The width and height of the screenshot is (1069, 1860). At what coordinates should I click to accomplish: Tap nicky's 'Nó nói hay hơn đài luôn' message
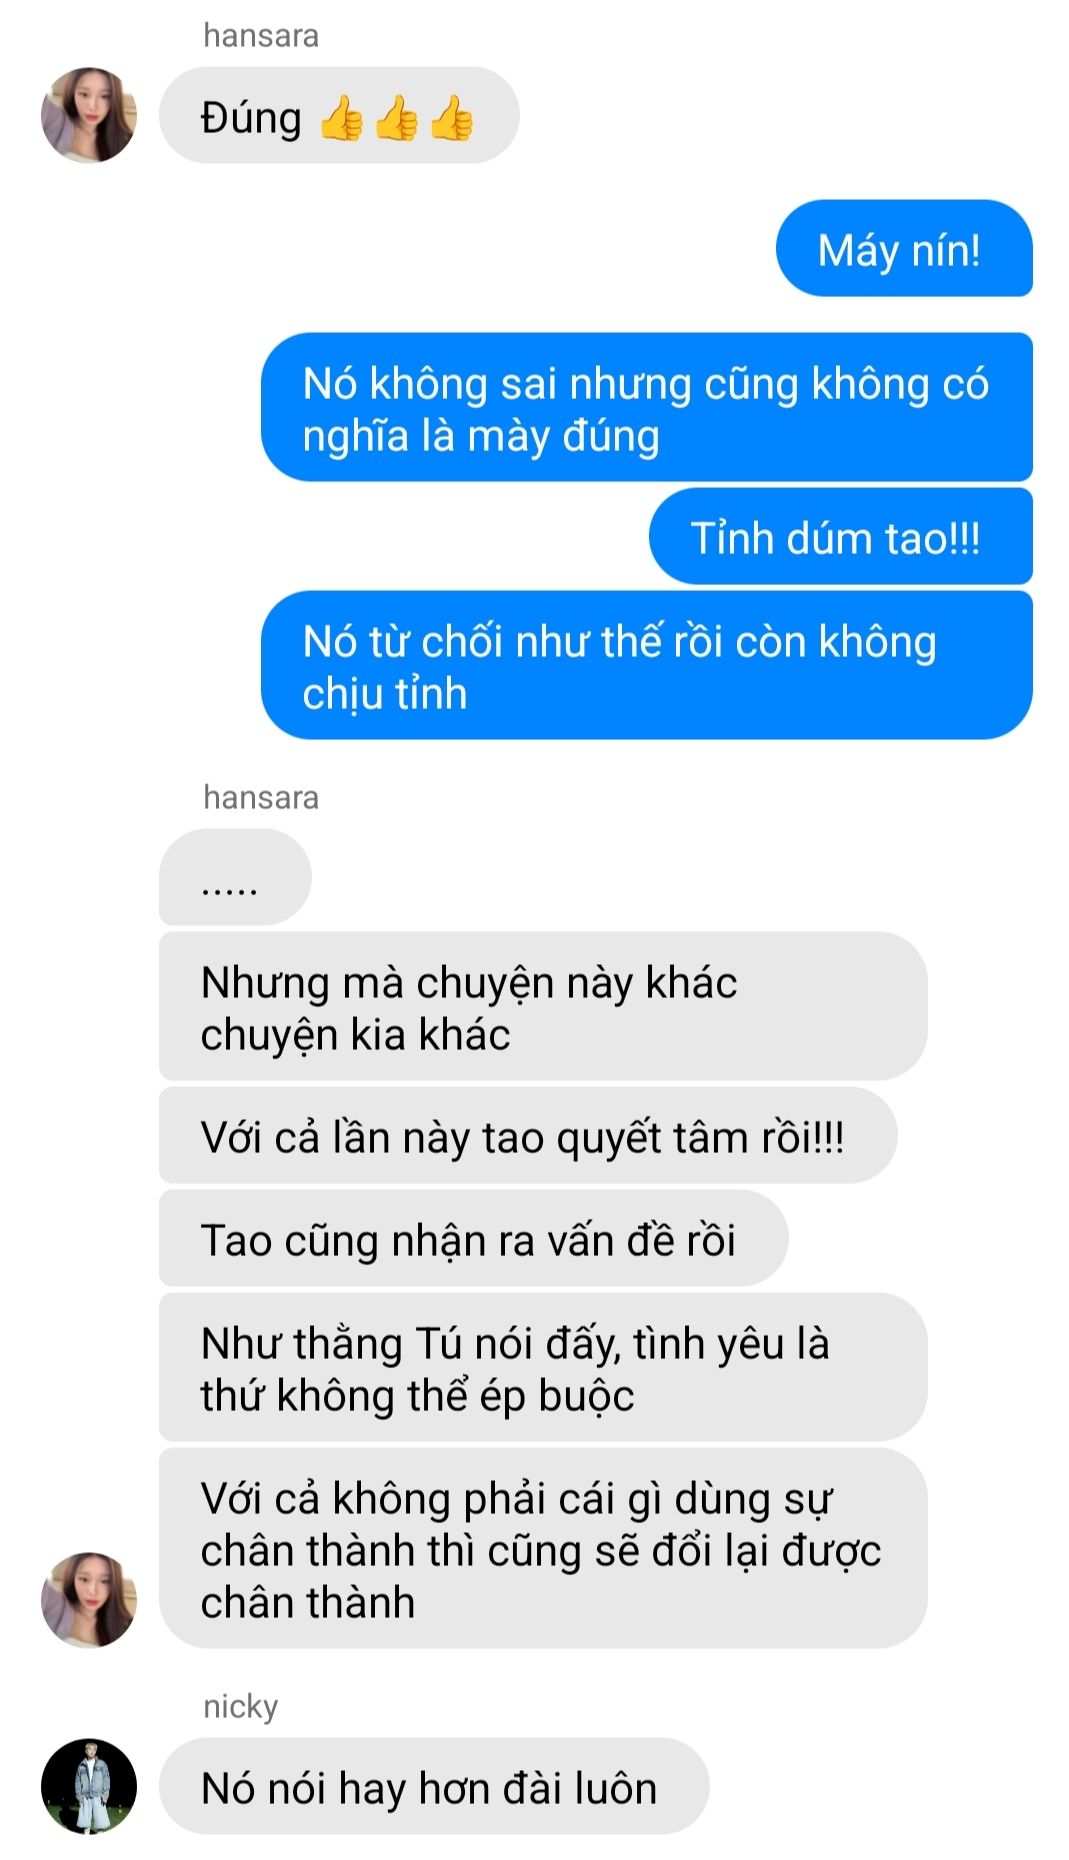[434, 1786]
